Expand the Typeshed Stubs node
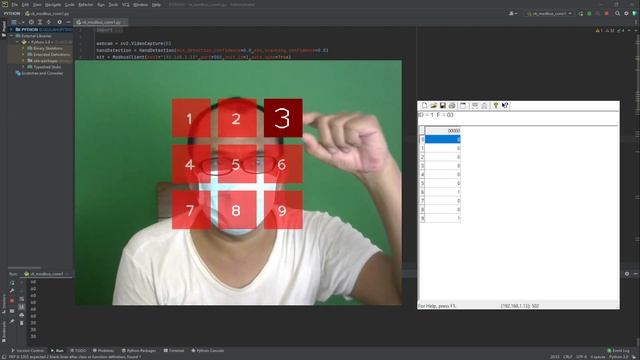The image size is (640, 360). [23, 67]
